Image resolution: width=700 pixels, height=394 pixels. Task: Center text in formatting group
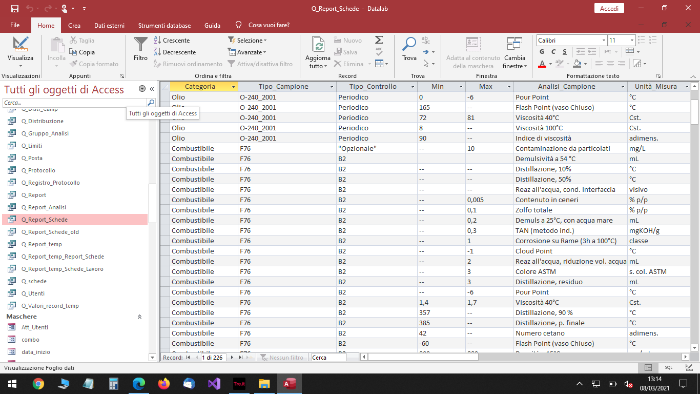pos(610,64)
